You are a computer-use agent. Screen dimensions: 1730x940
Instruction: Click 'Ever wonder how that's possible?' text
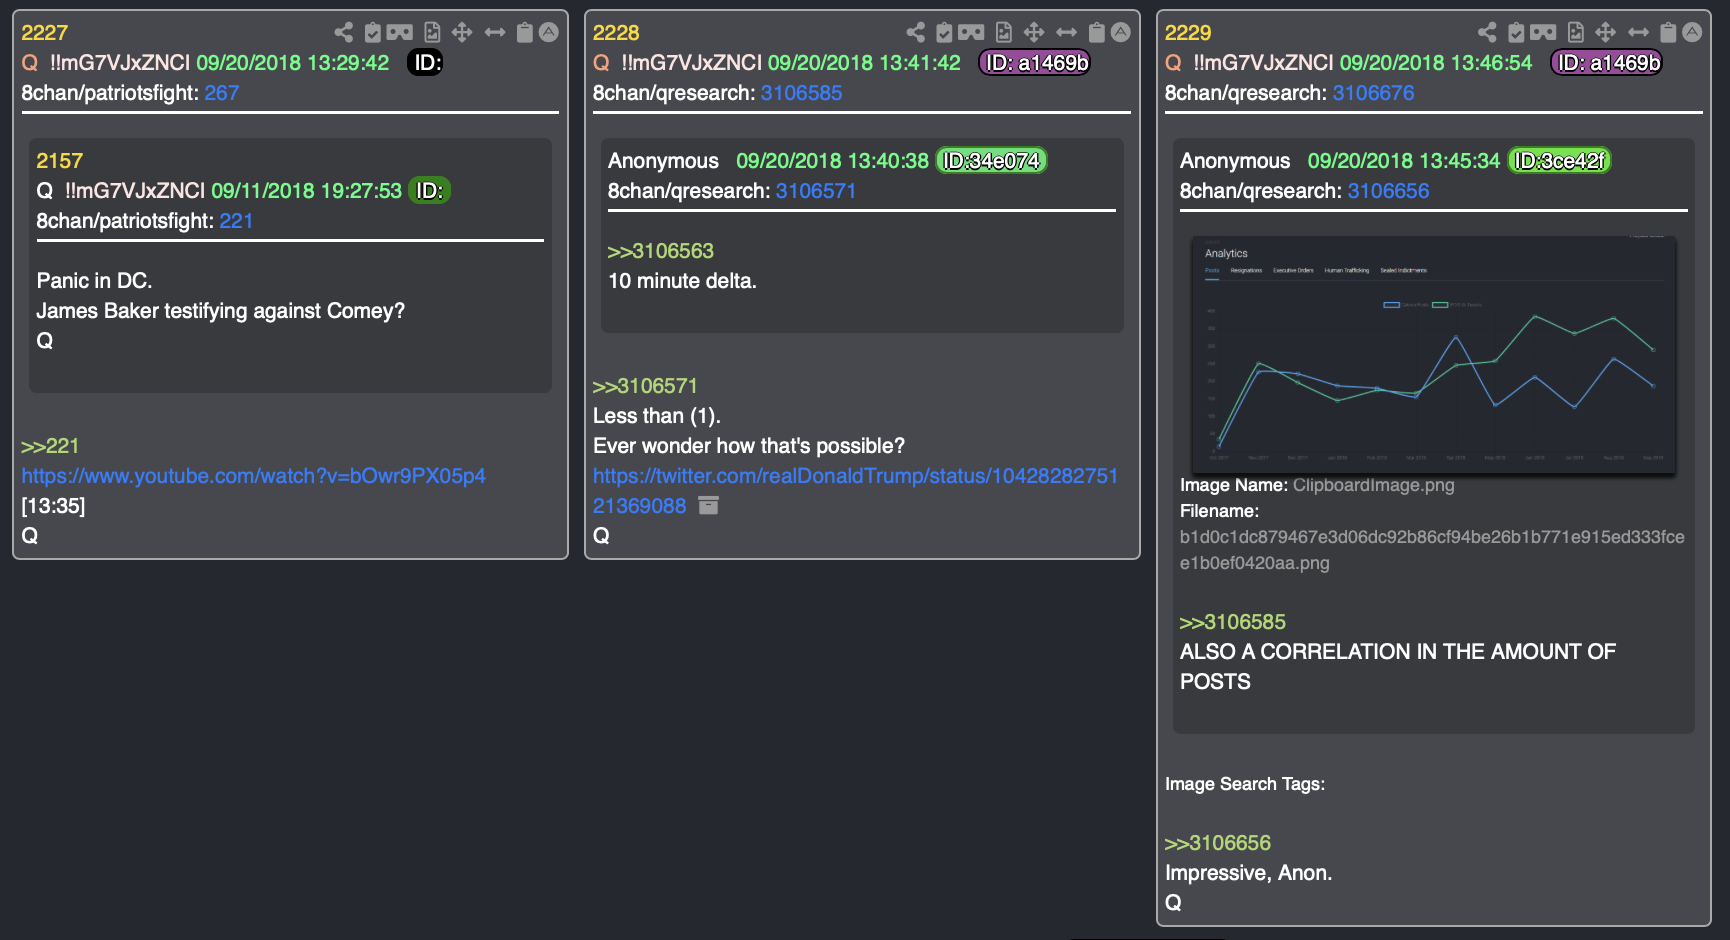coord(749,446)
